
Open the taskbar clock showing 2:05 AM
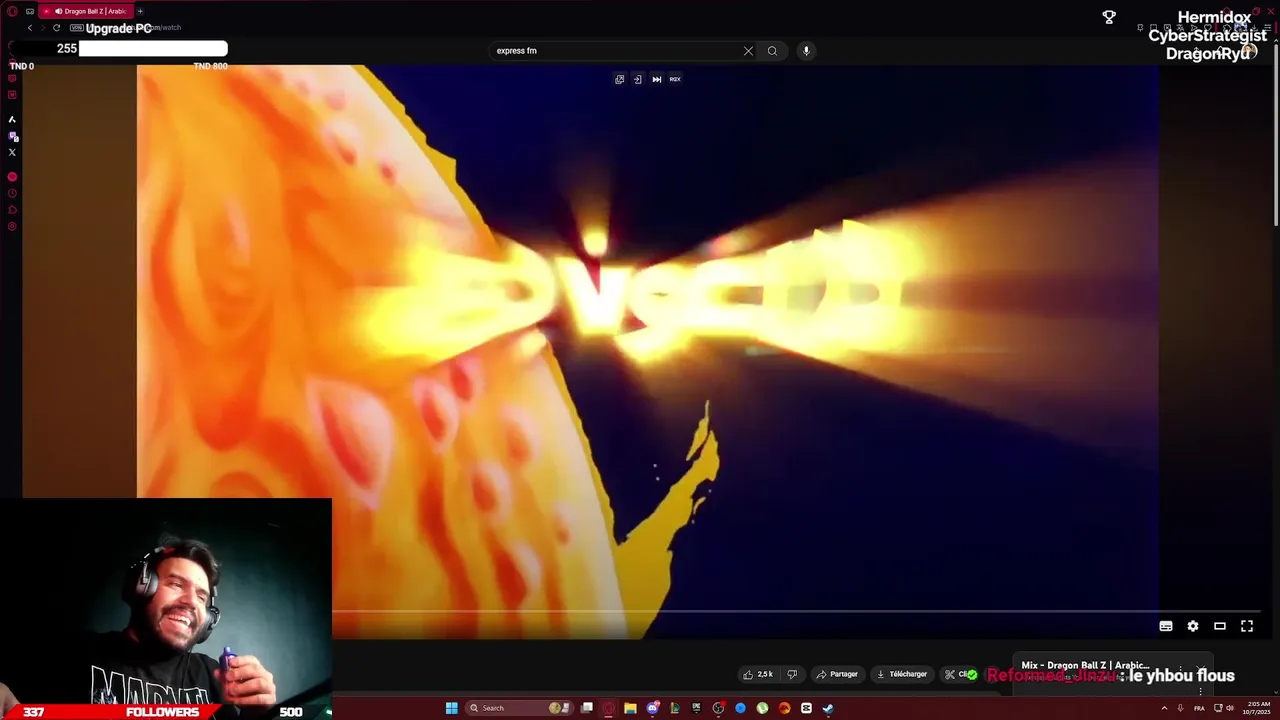(x=1257, y=708)
